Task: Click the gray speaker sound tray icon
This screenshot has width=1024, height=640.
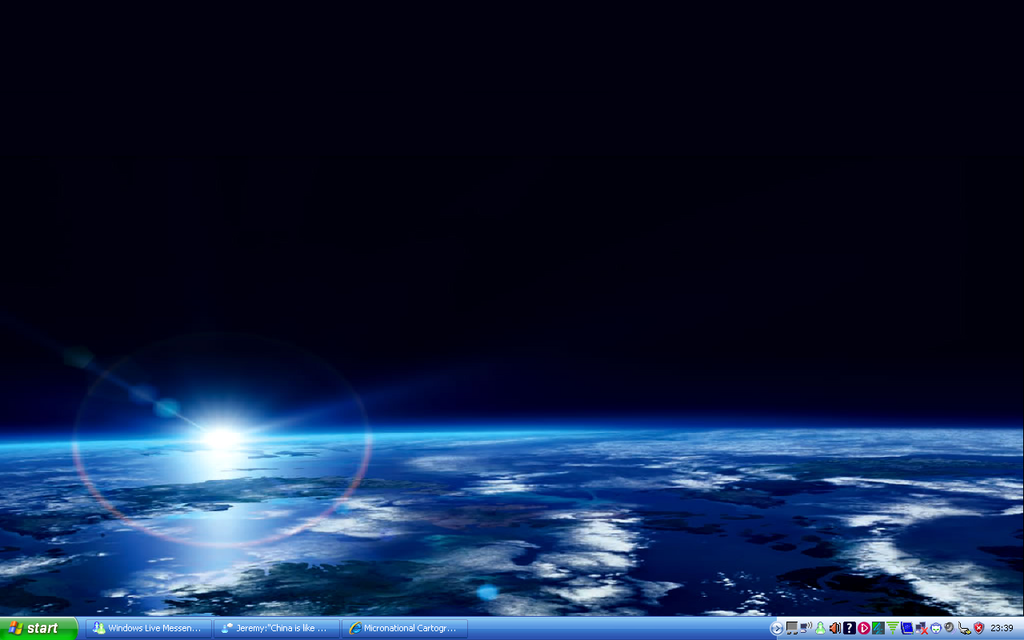Action: click(949, 628)
